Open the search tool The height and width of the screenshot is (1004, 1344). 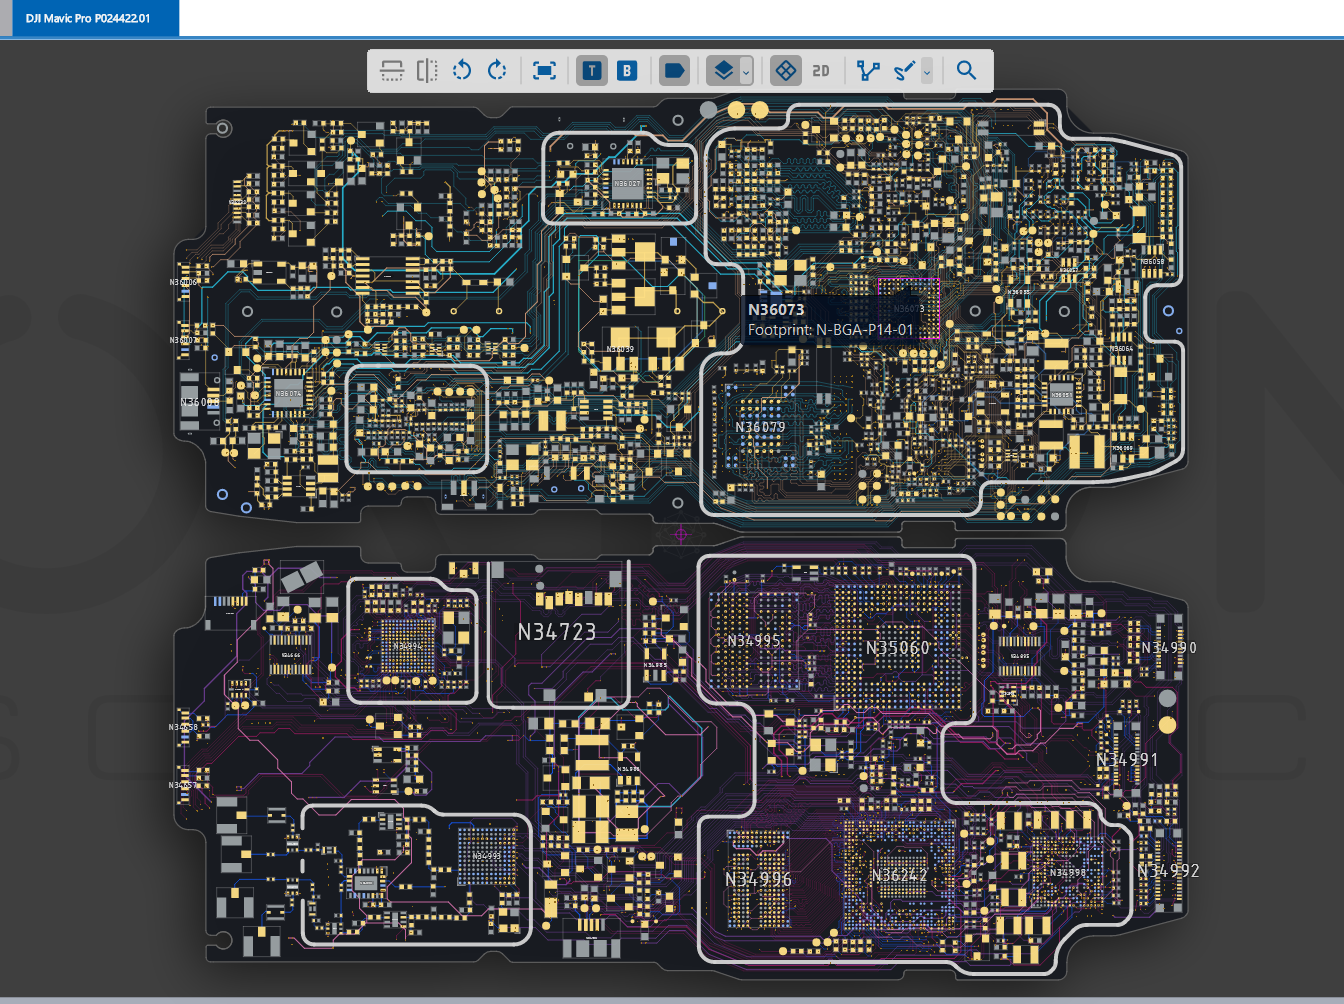[x=966, y=71]
